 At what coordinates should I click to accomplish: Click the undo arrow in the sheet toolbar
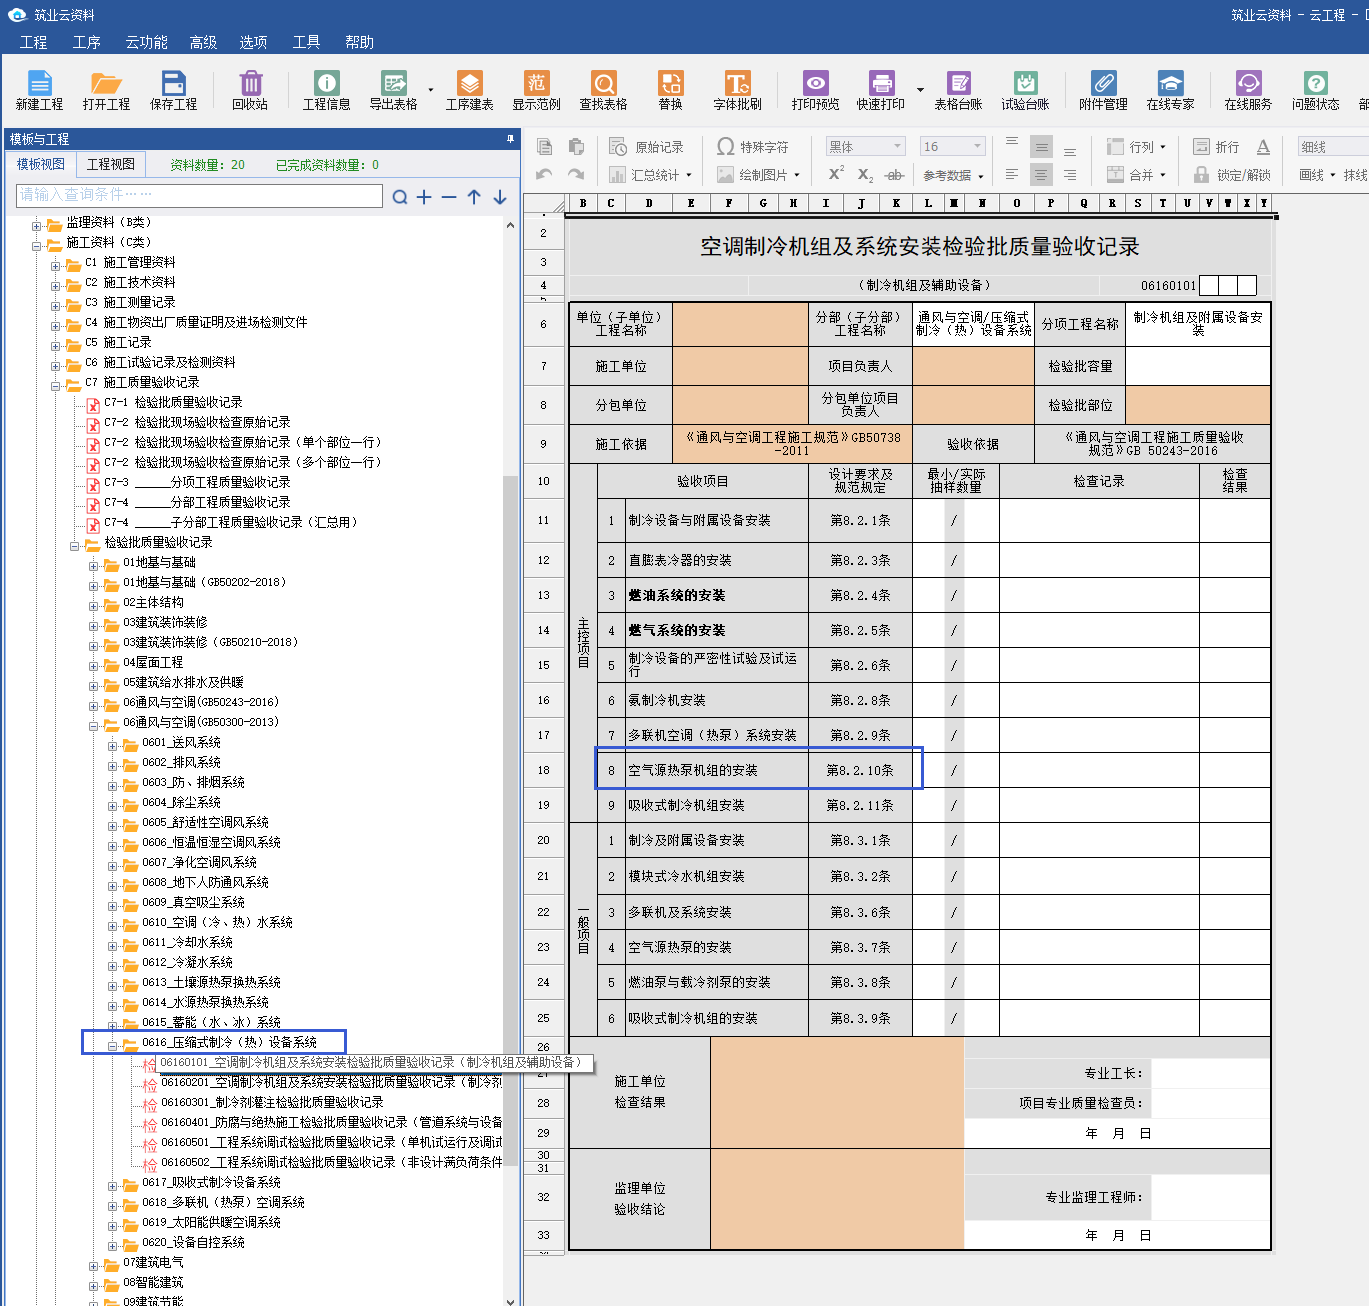click(x=544, y=175)
